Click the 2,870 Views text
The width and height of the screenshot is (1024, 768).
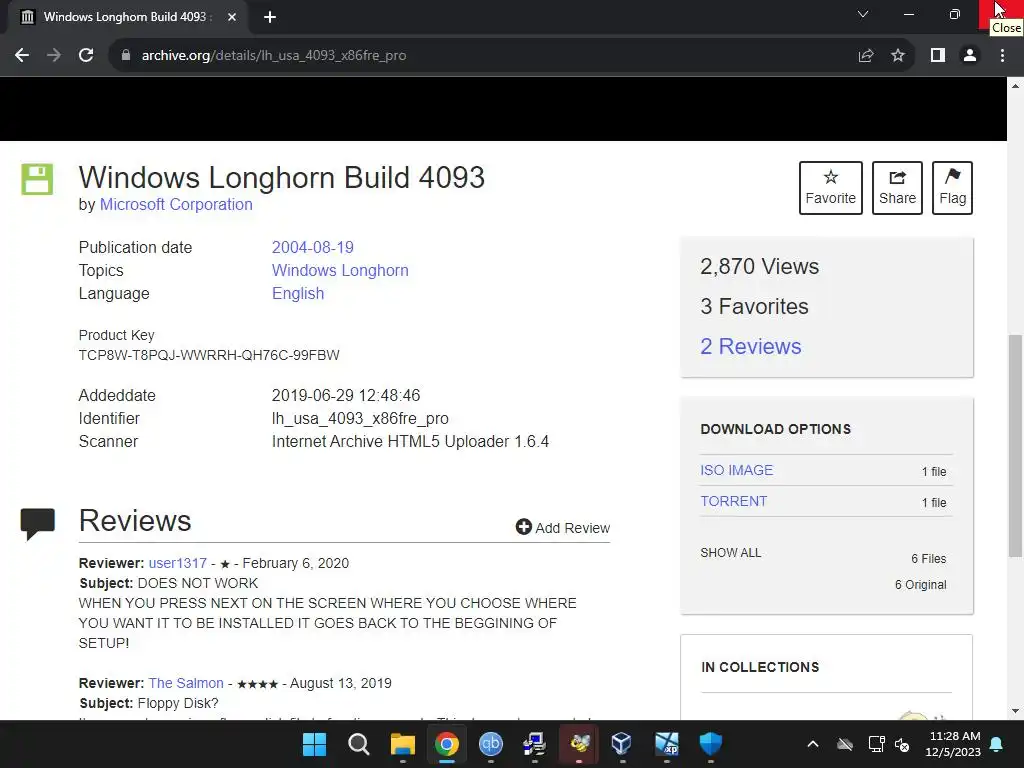tap(759, 266)
